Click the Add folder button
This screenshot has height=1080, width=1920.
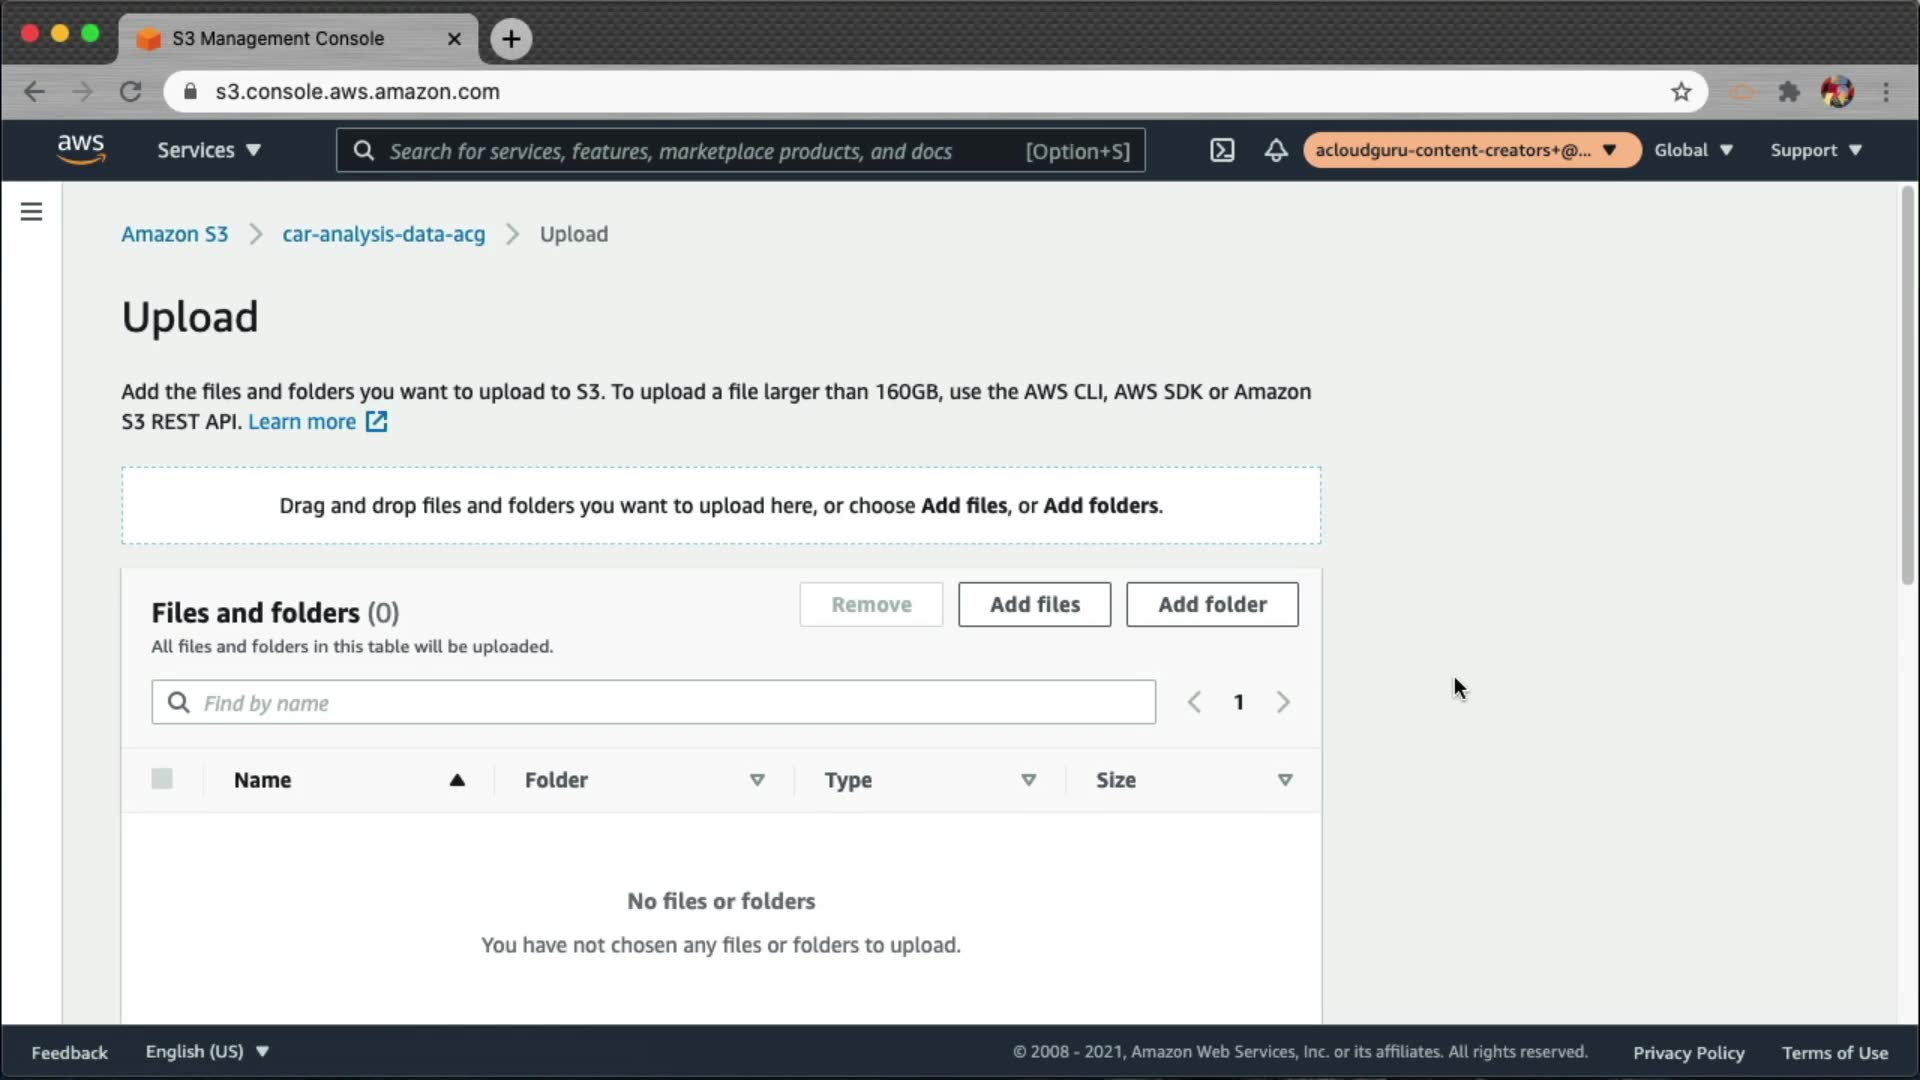tap(1212, 605)
